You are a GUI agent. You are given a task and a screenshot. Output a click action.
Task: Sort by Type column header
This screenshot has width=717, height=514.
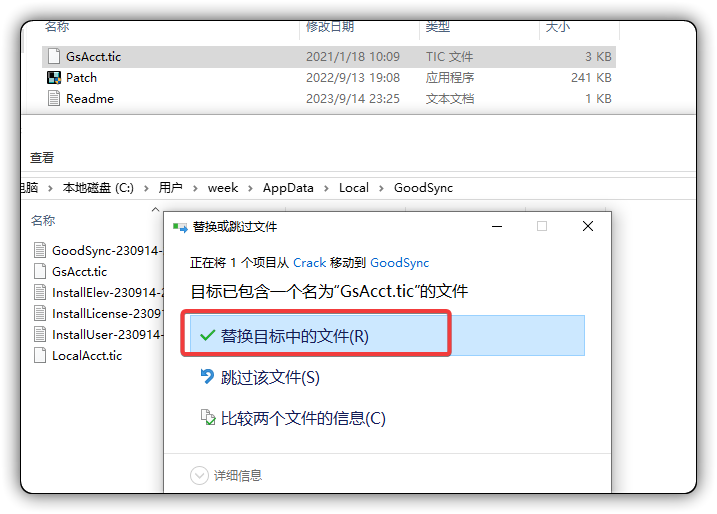(x=438, y=27)
